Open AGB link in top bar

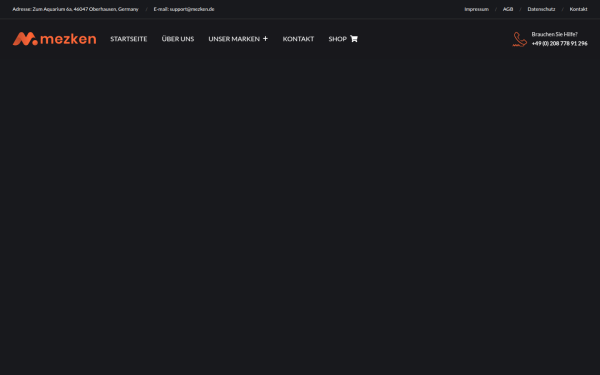pos(508,9)
